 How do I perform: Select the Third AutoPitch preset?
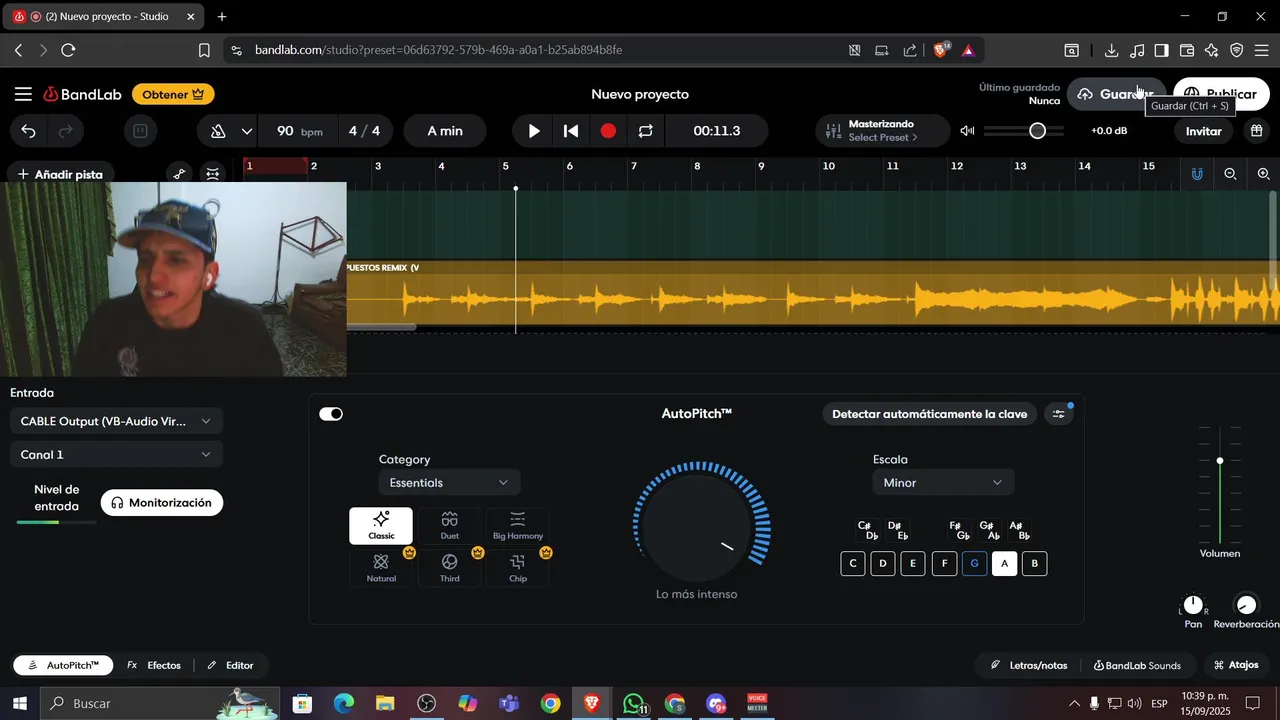[450, 568]
